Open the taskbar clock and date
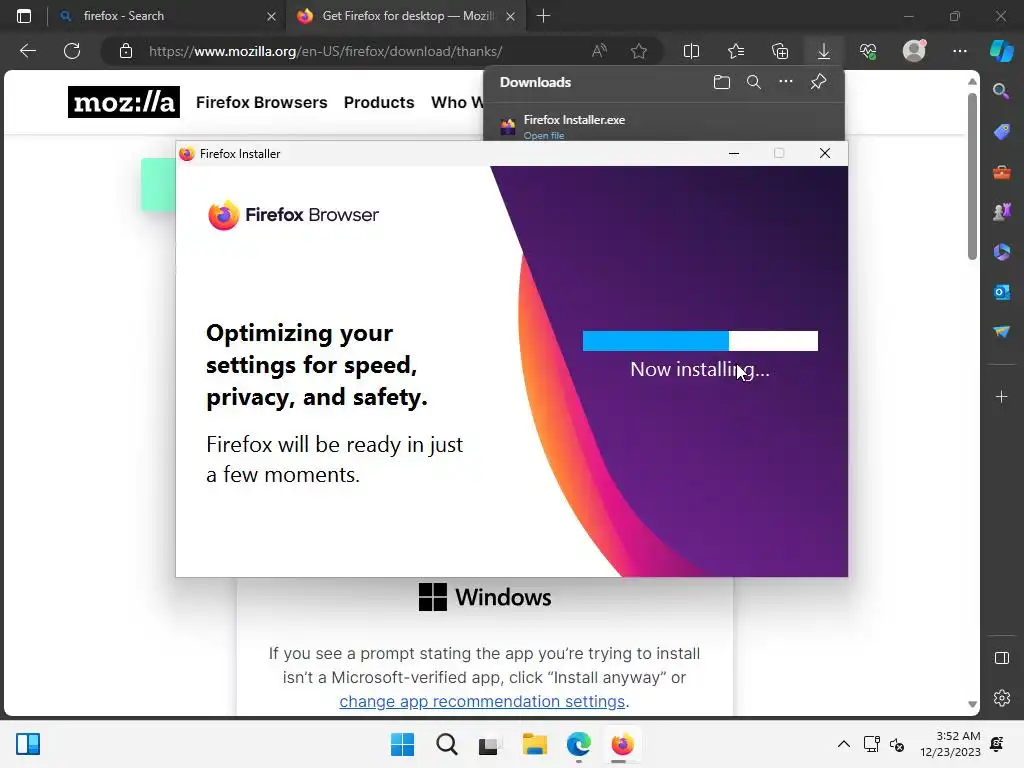Viewport: 1024px width, 768px height. [950, 744]
